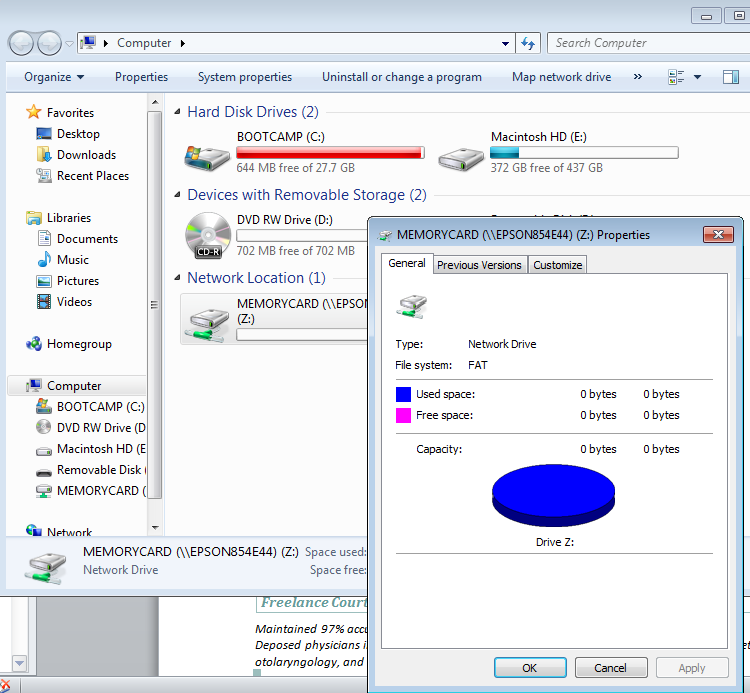
Task: Click the Pictures library icon
Action: [44, 281]
